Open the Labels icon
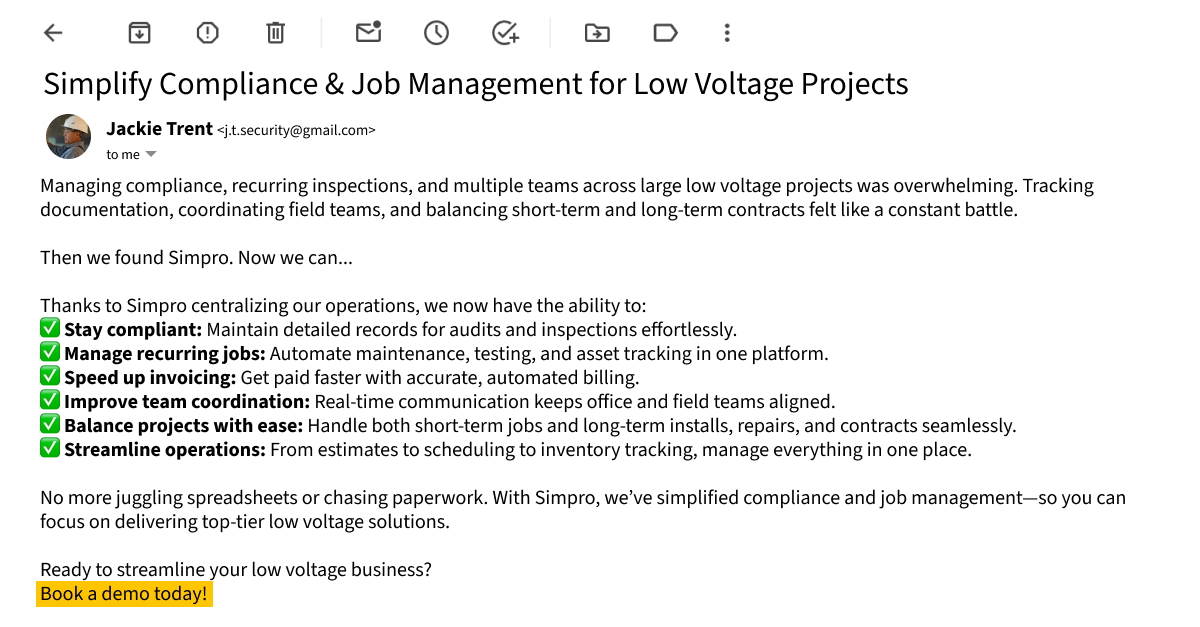This screenshot has width=1200, height=627. coord(665,33)
